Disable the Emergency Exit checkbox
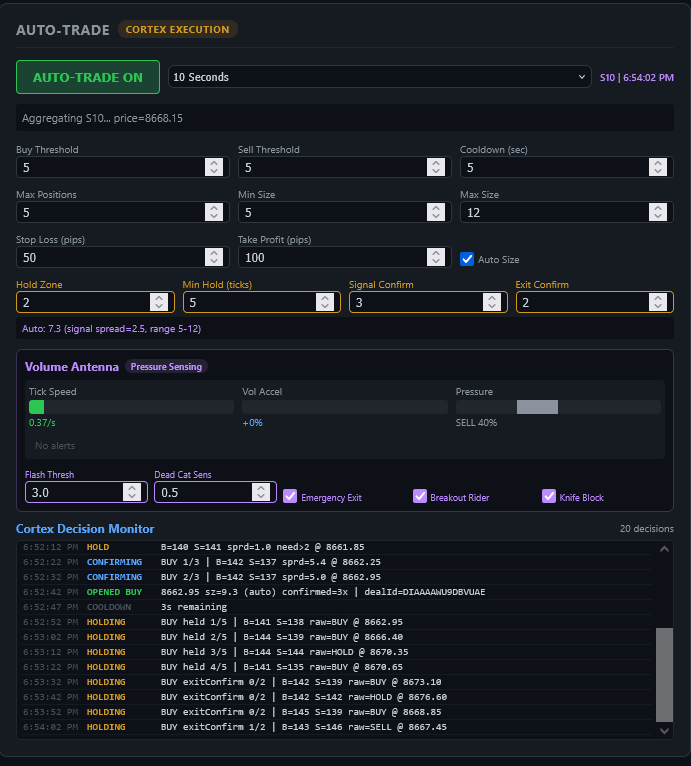 click(290, 496)
